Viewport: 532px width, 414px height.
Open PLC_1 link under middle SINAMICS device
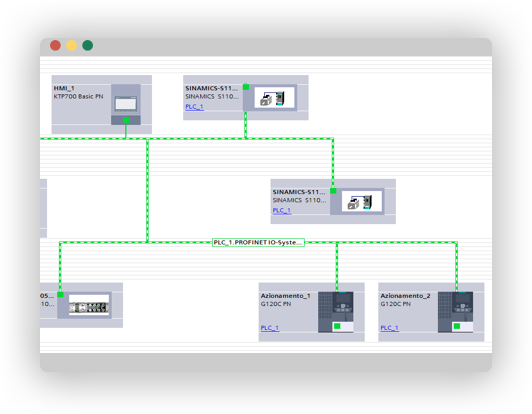pyautogui.click(x=282, y=210)
